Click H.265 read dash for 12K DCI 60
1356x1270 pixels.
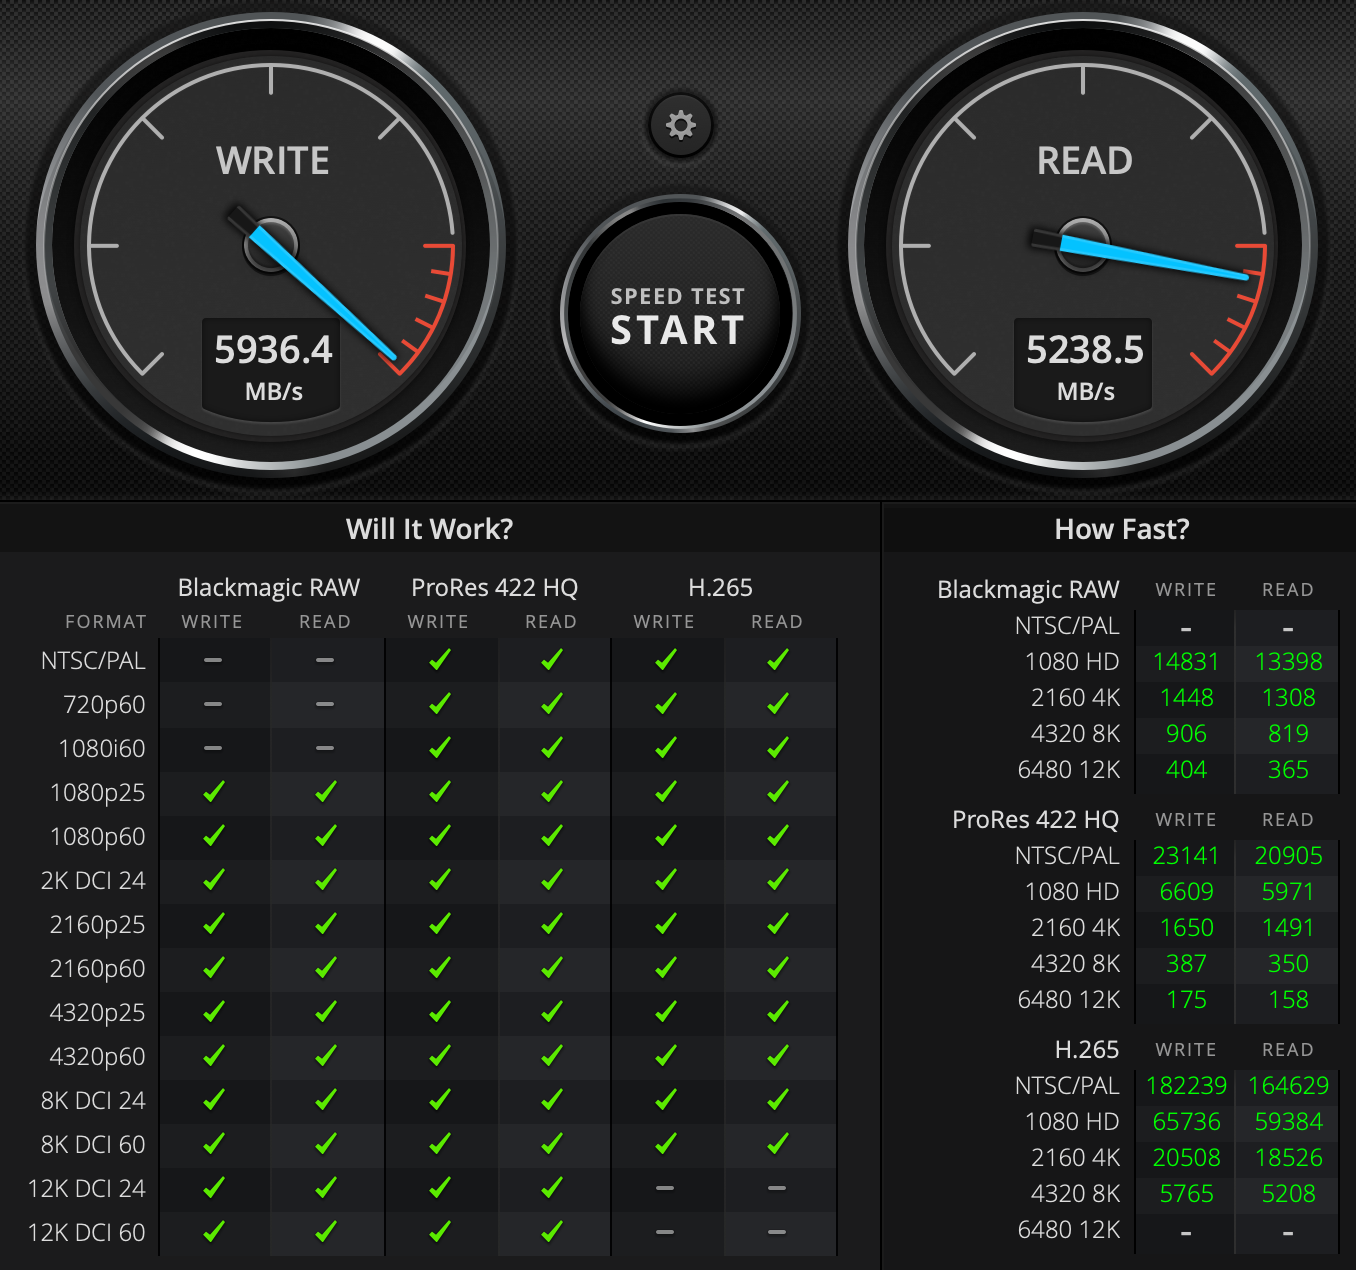click(777, 1233)
